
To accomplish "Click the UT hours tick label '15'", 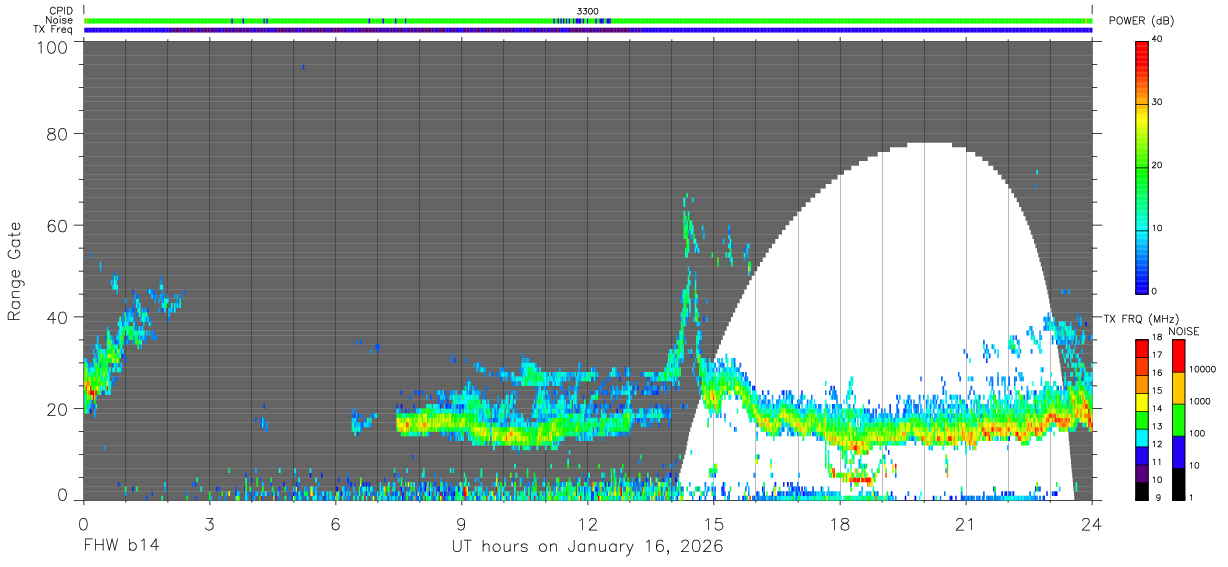I will (x=714, y=523).
